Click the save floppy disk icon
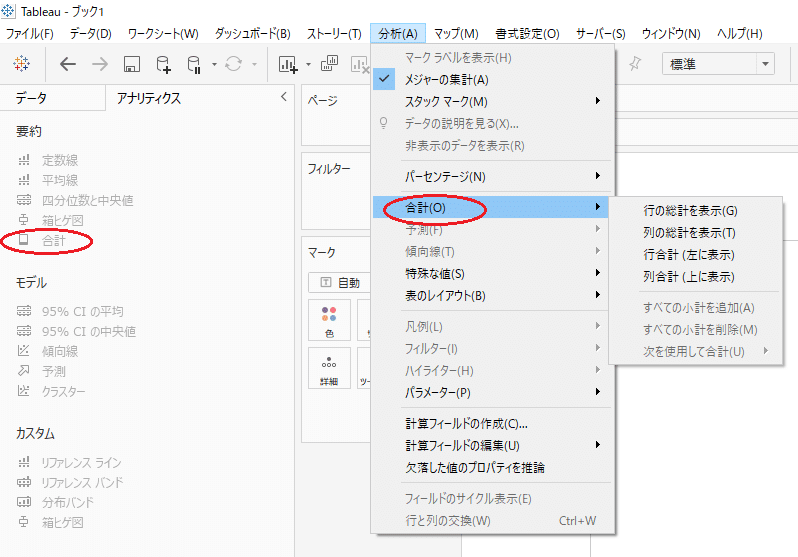Image resolution: width=798 pixels, height=557 pixels. pyautogui.click(x=132, y=64)
